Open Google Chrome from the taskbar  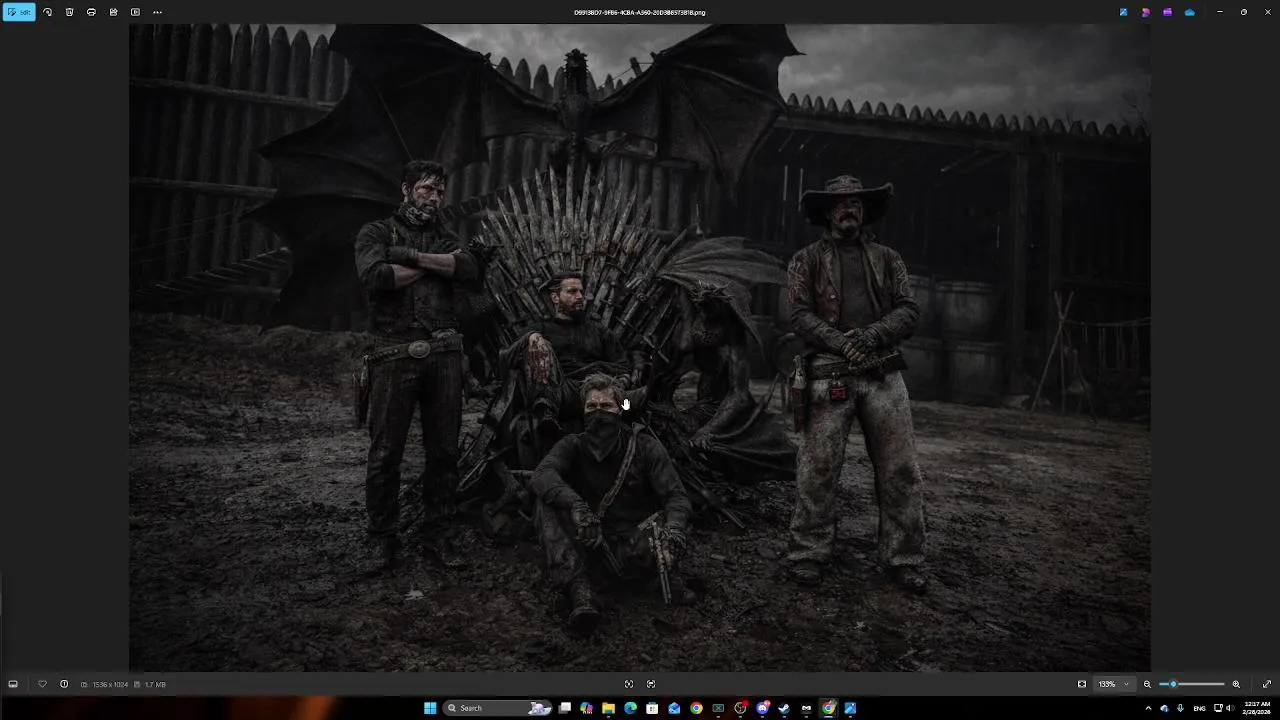pyautogui.click(x=696, y=708)
